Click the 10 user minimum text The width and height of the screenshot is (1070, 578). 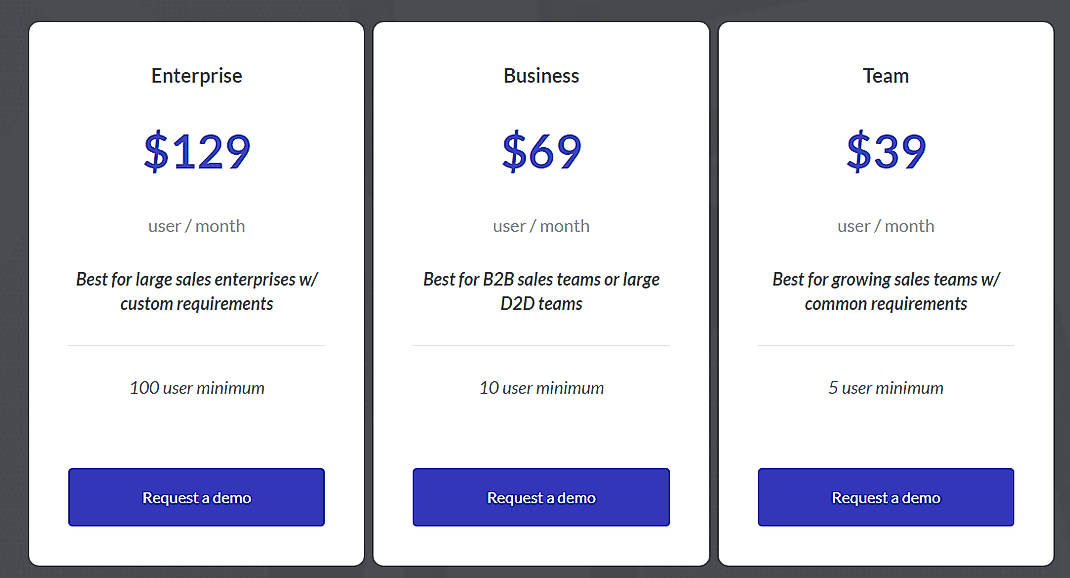point(541,387)
